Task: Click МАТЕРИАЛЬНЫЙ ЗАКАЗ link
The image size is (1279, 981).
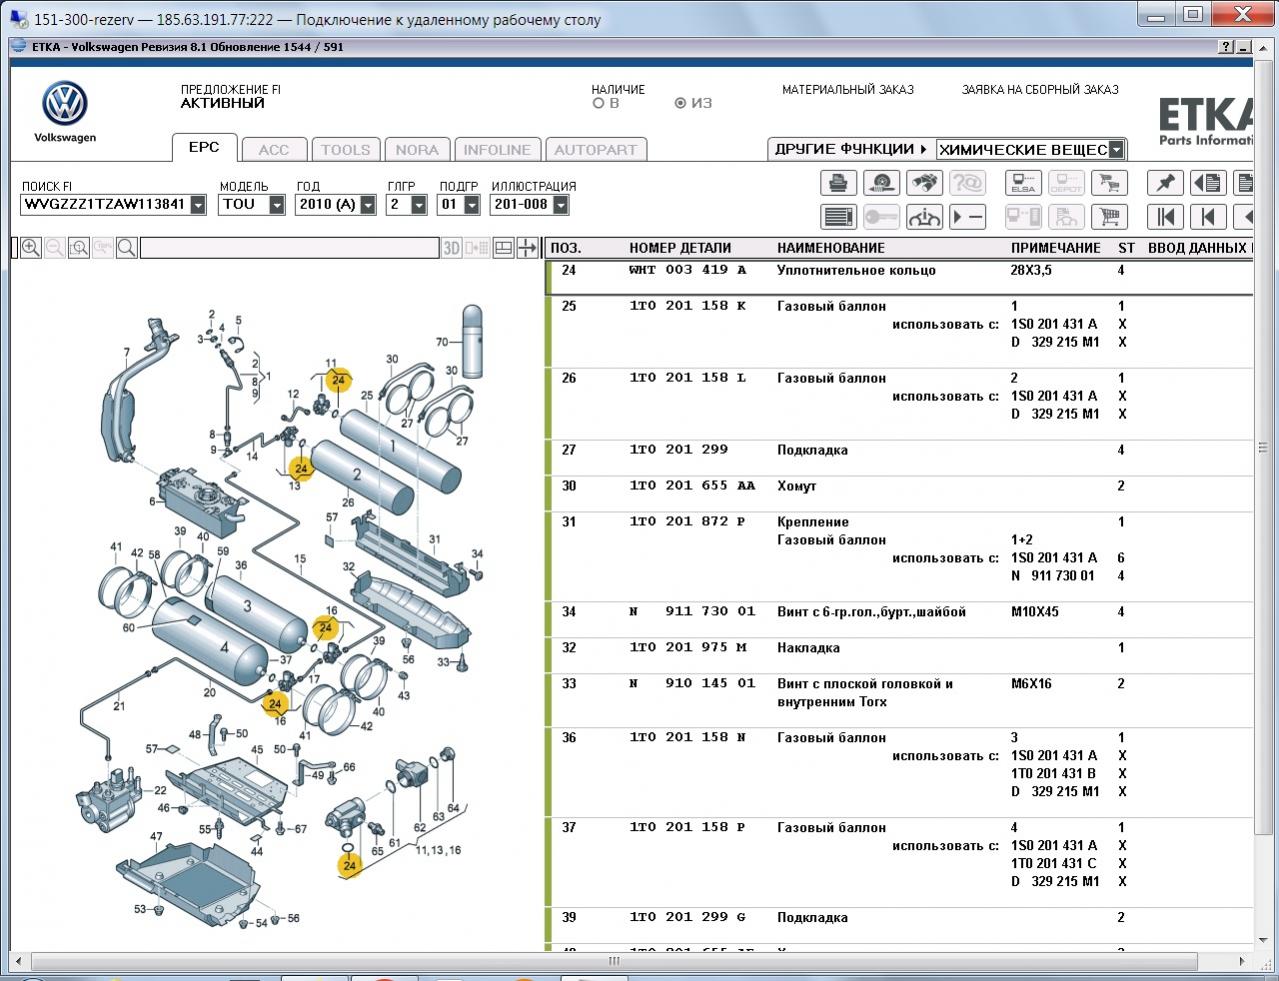Action: click(848, 89)
